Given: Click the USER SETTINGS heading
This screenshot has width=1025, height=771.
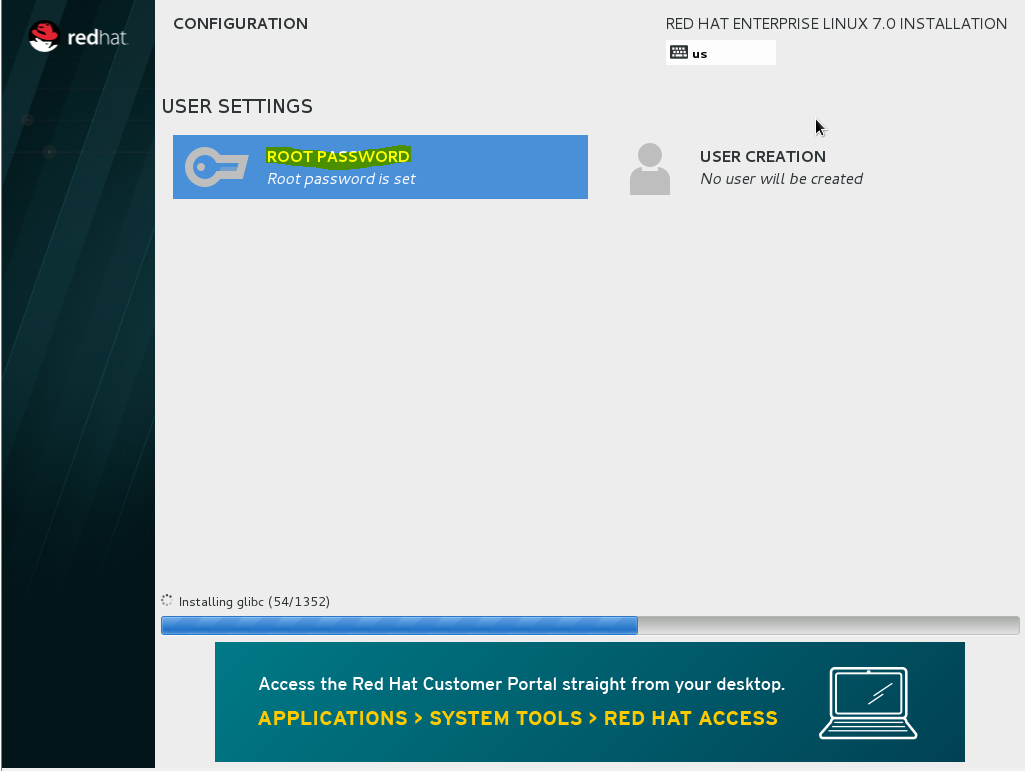Looking at the screenshot, I should 237,106.
